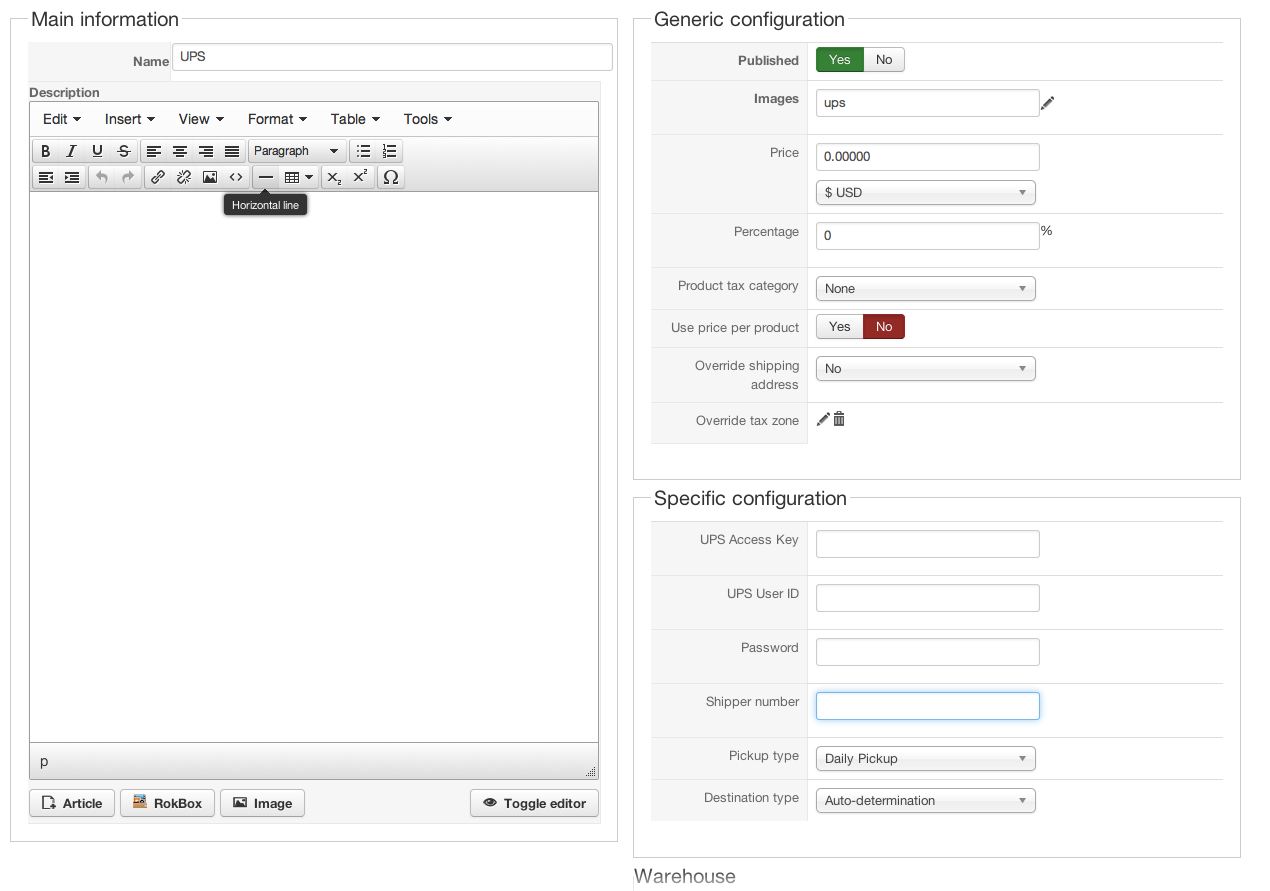Decrease indent in the editor
This screenshot has height=891, width=1270.
click(x=46, y=177)
